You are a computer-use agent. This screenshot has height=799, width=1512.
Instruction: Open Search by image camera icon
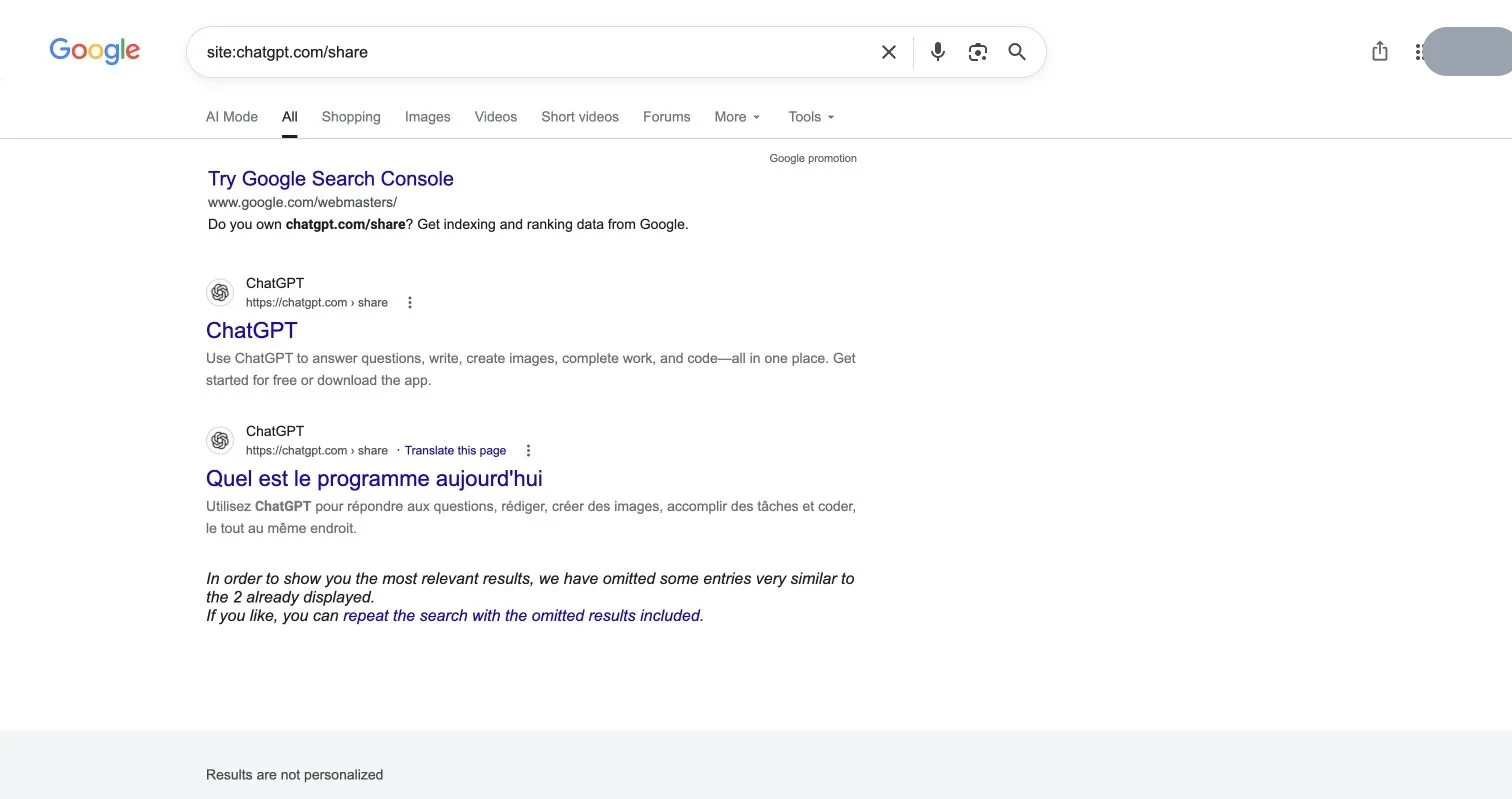pos(978,52)
